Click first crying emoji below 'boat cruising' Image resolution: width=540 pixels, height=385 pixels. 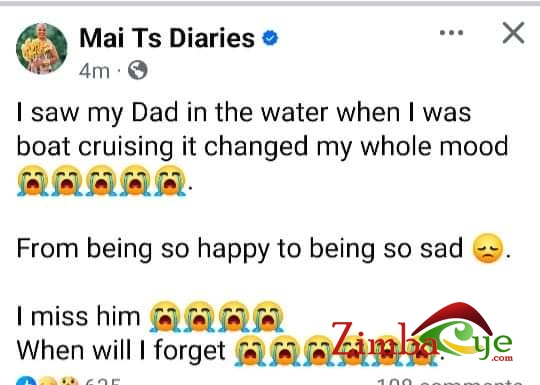[33, 181]
